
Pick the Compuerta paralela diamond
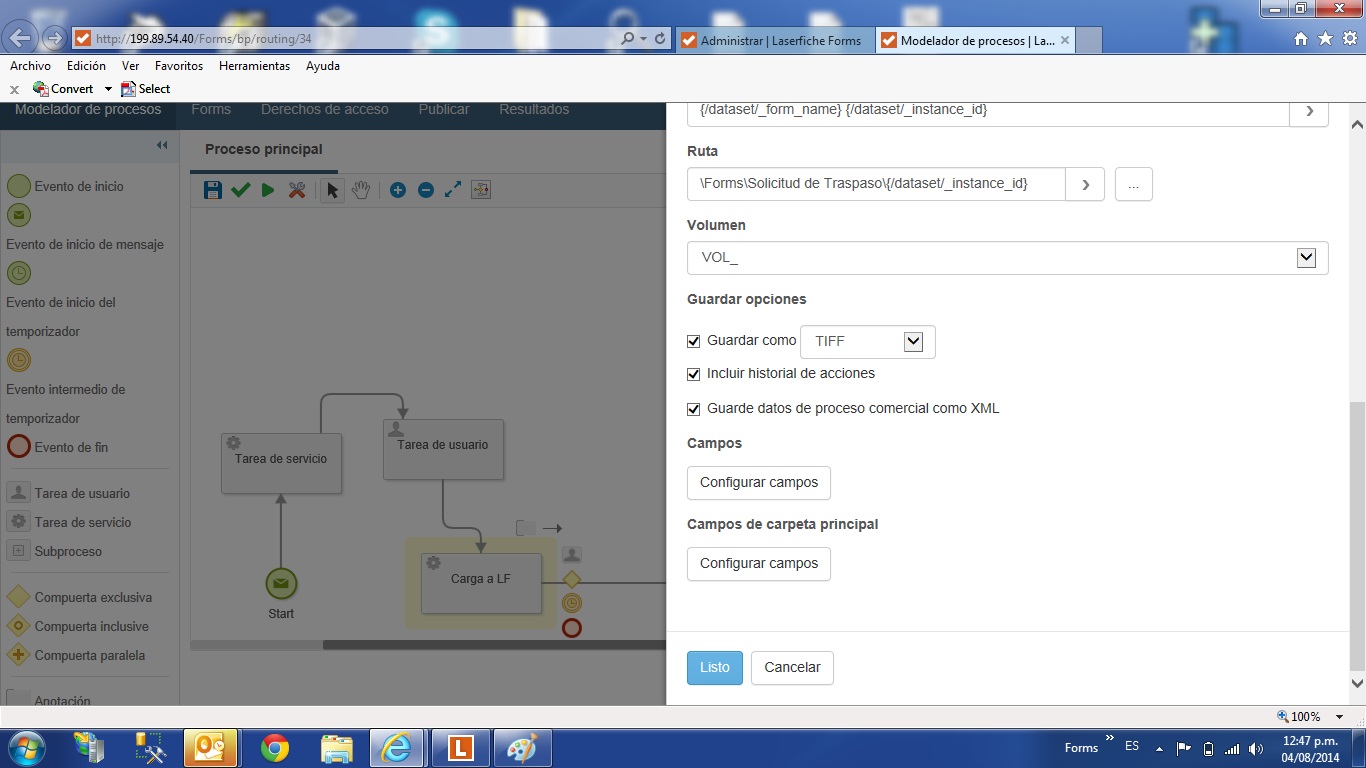point(18,655)
